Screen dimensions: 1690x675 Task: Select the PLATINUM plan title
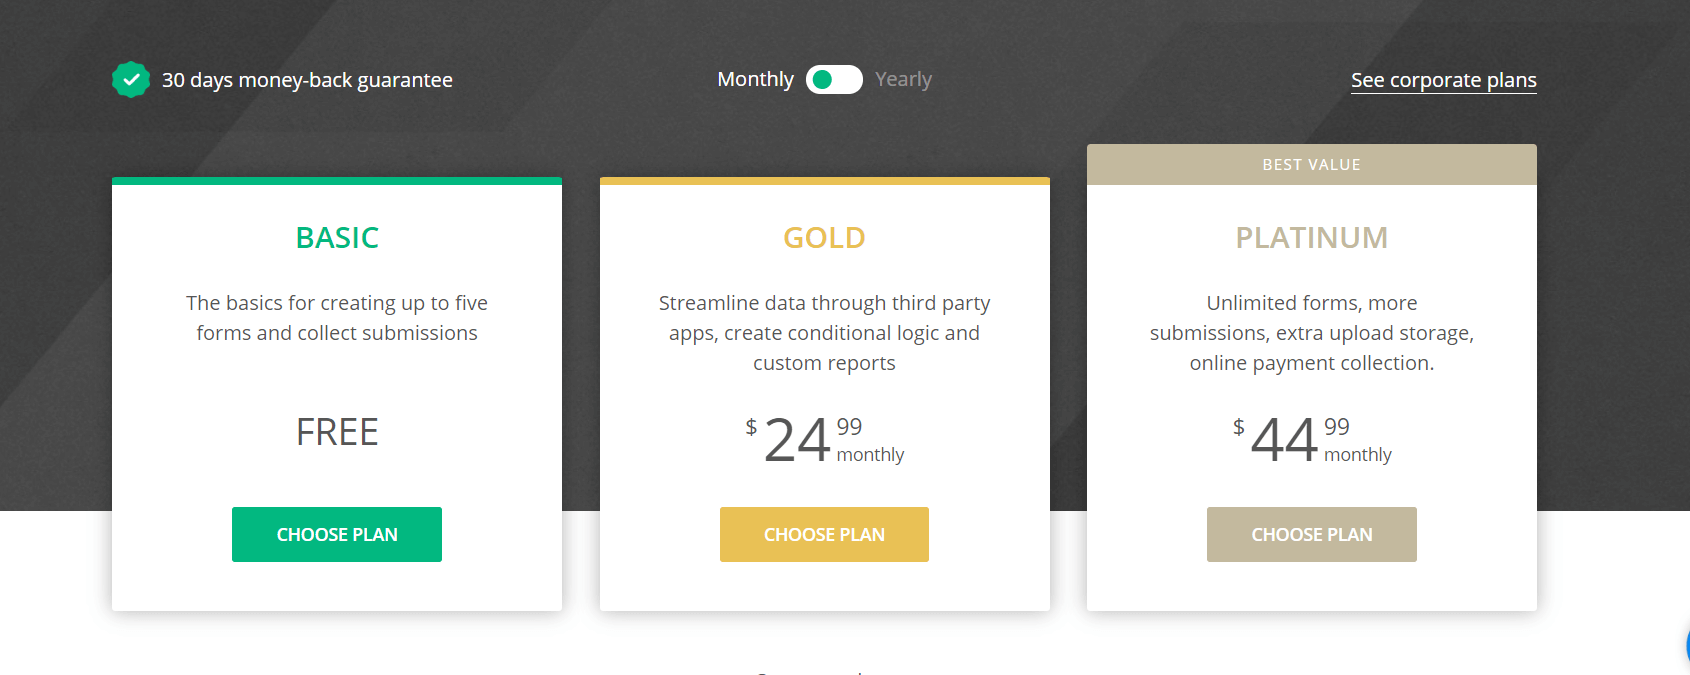pyautogui.click(x=1311, y=238)
